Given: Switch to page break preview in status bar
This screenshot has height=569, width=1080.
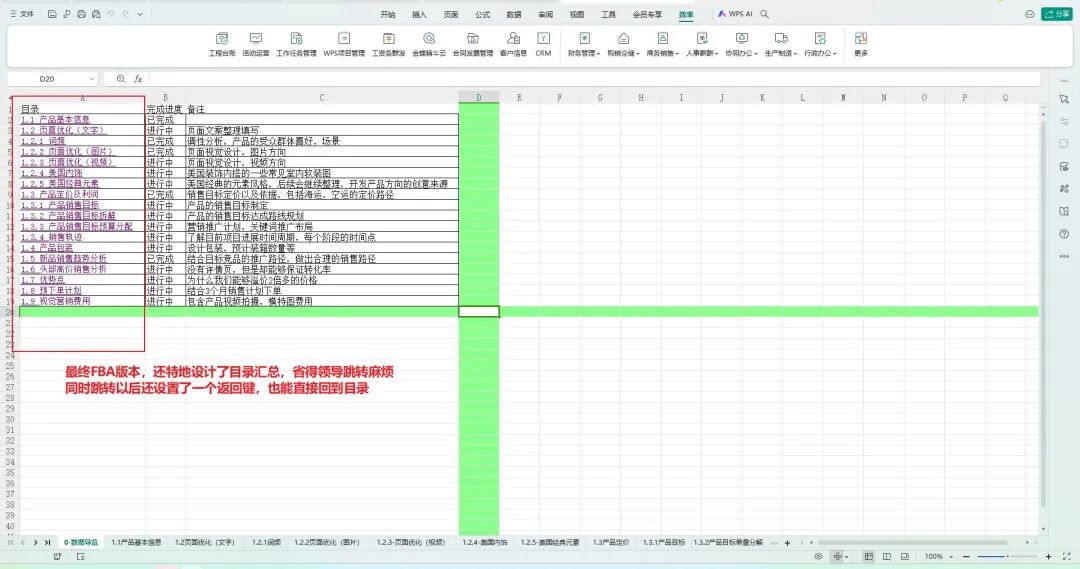Looking at the screenshot, I should point(904,556).
